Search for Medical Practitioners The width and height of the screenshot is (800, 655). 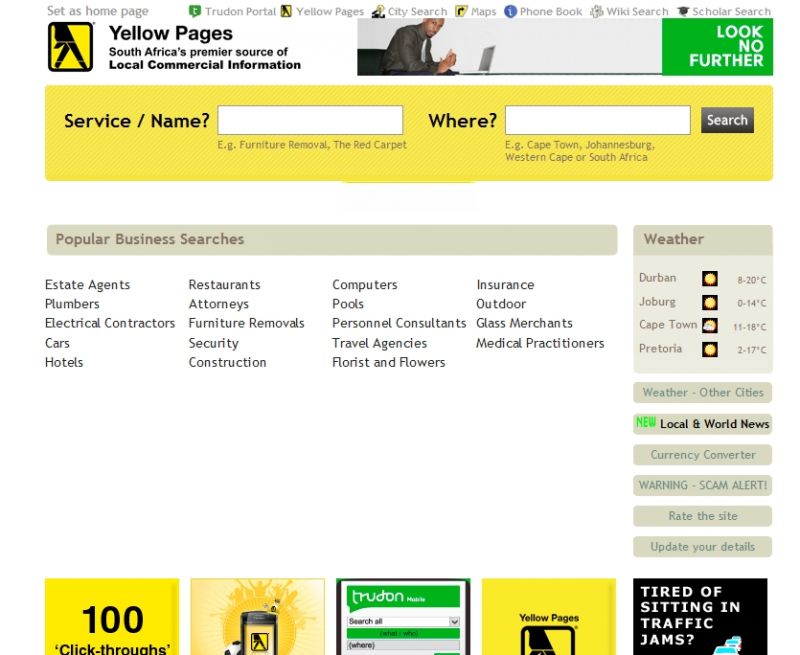(x=540, y=343)
